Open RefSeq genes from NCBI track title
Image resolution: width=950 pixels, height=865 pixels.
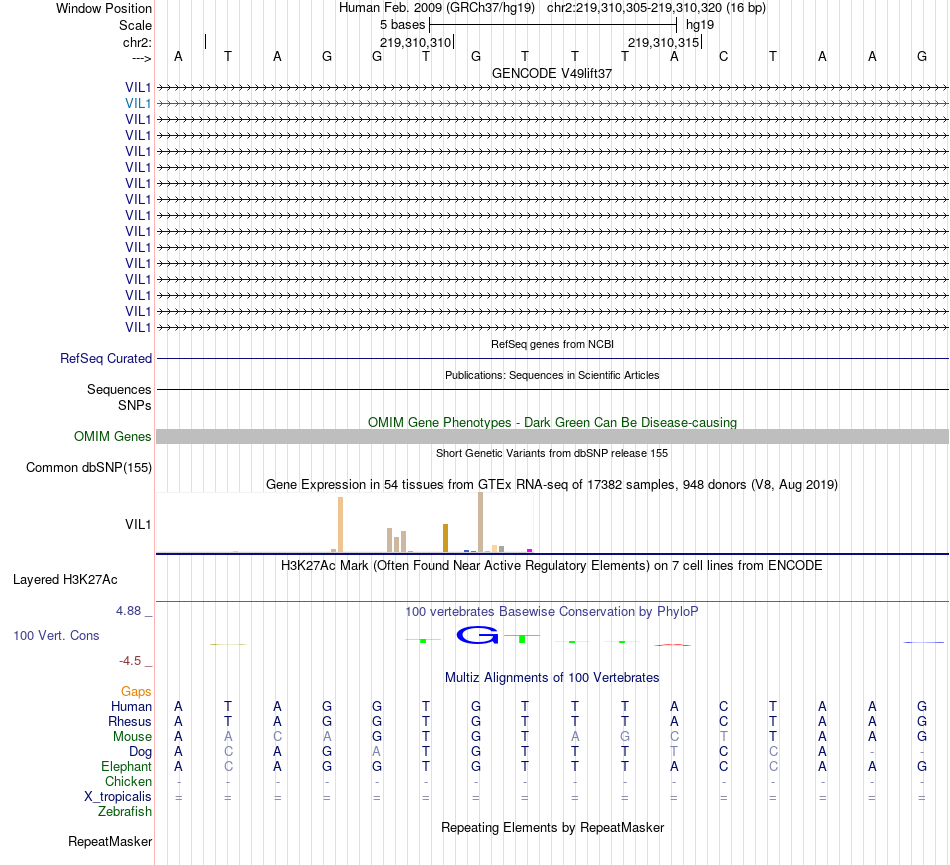pos(552,344)
